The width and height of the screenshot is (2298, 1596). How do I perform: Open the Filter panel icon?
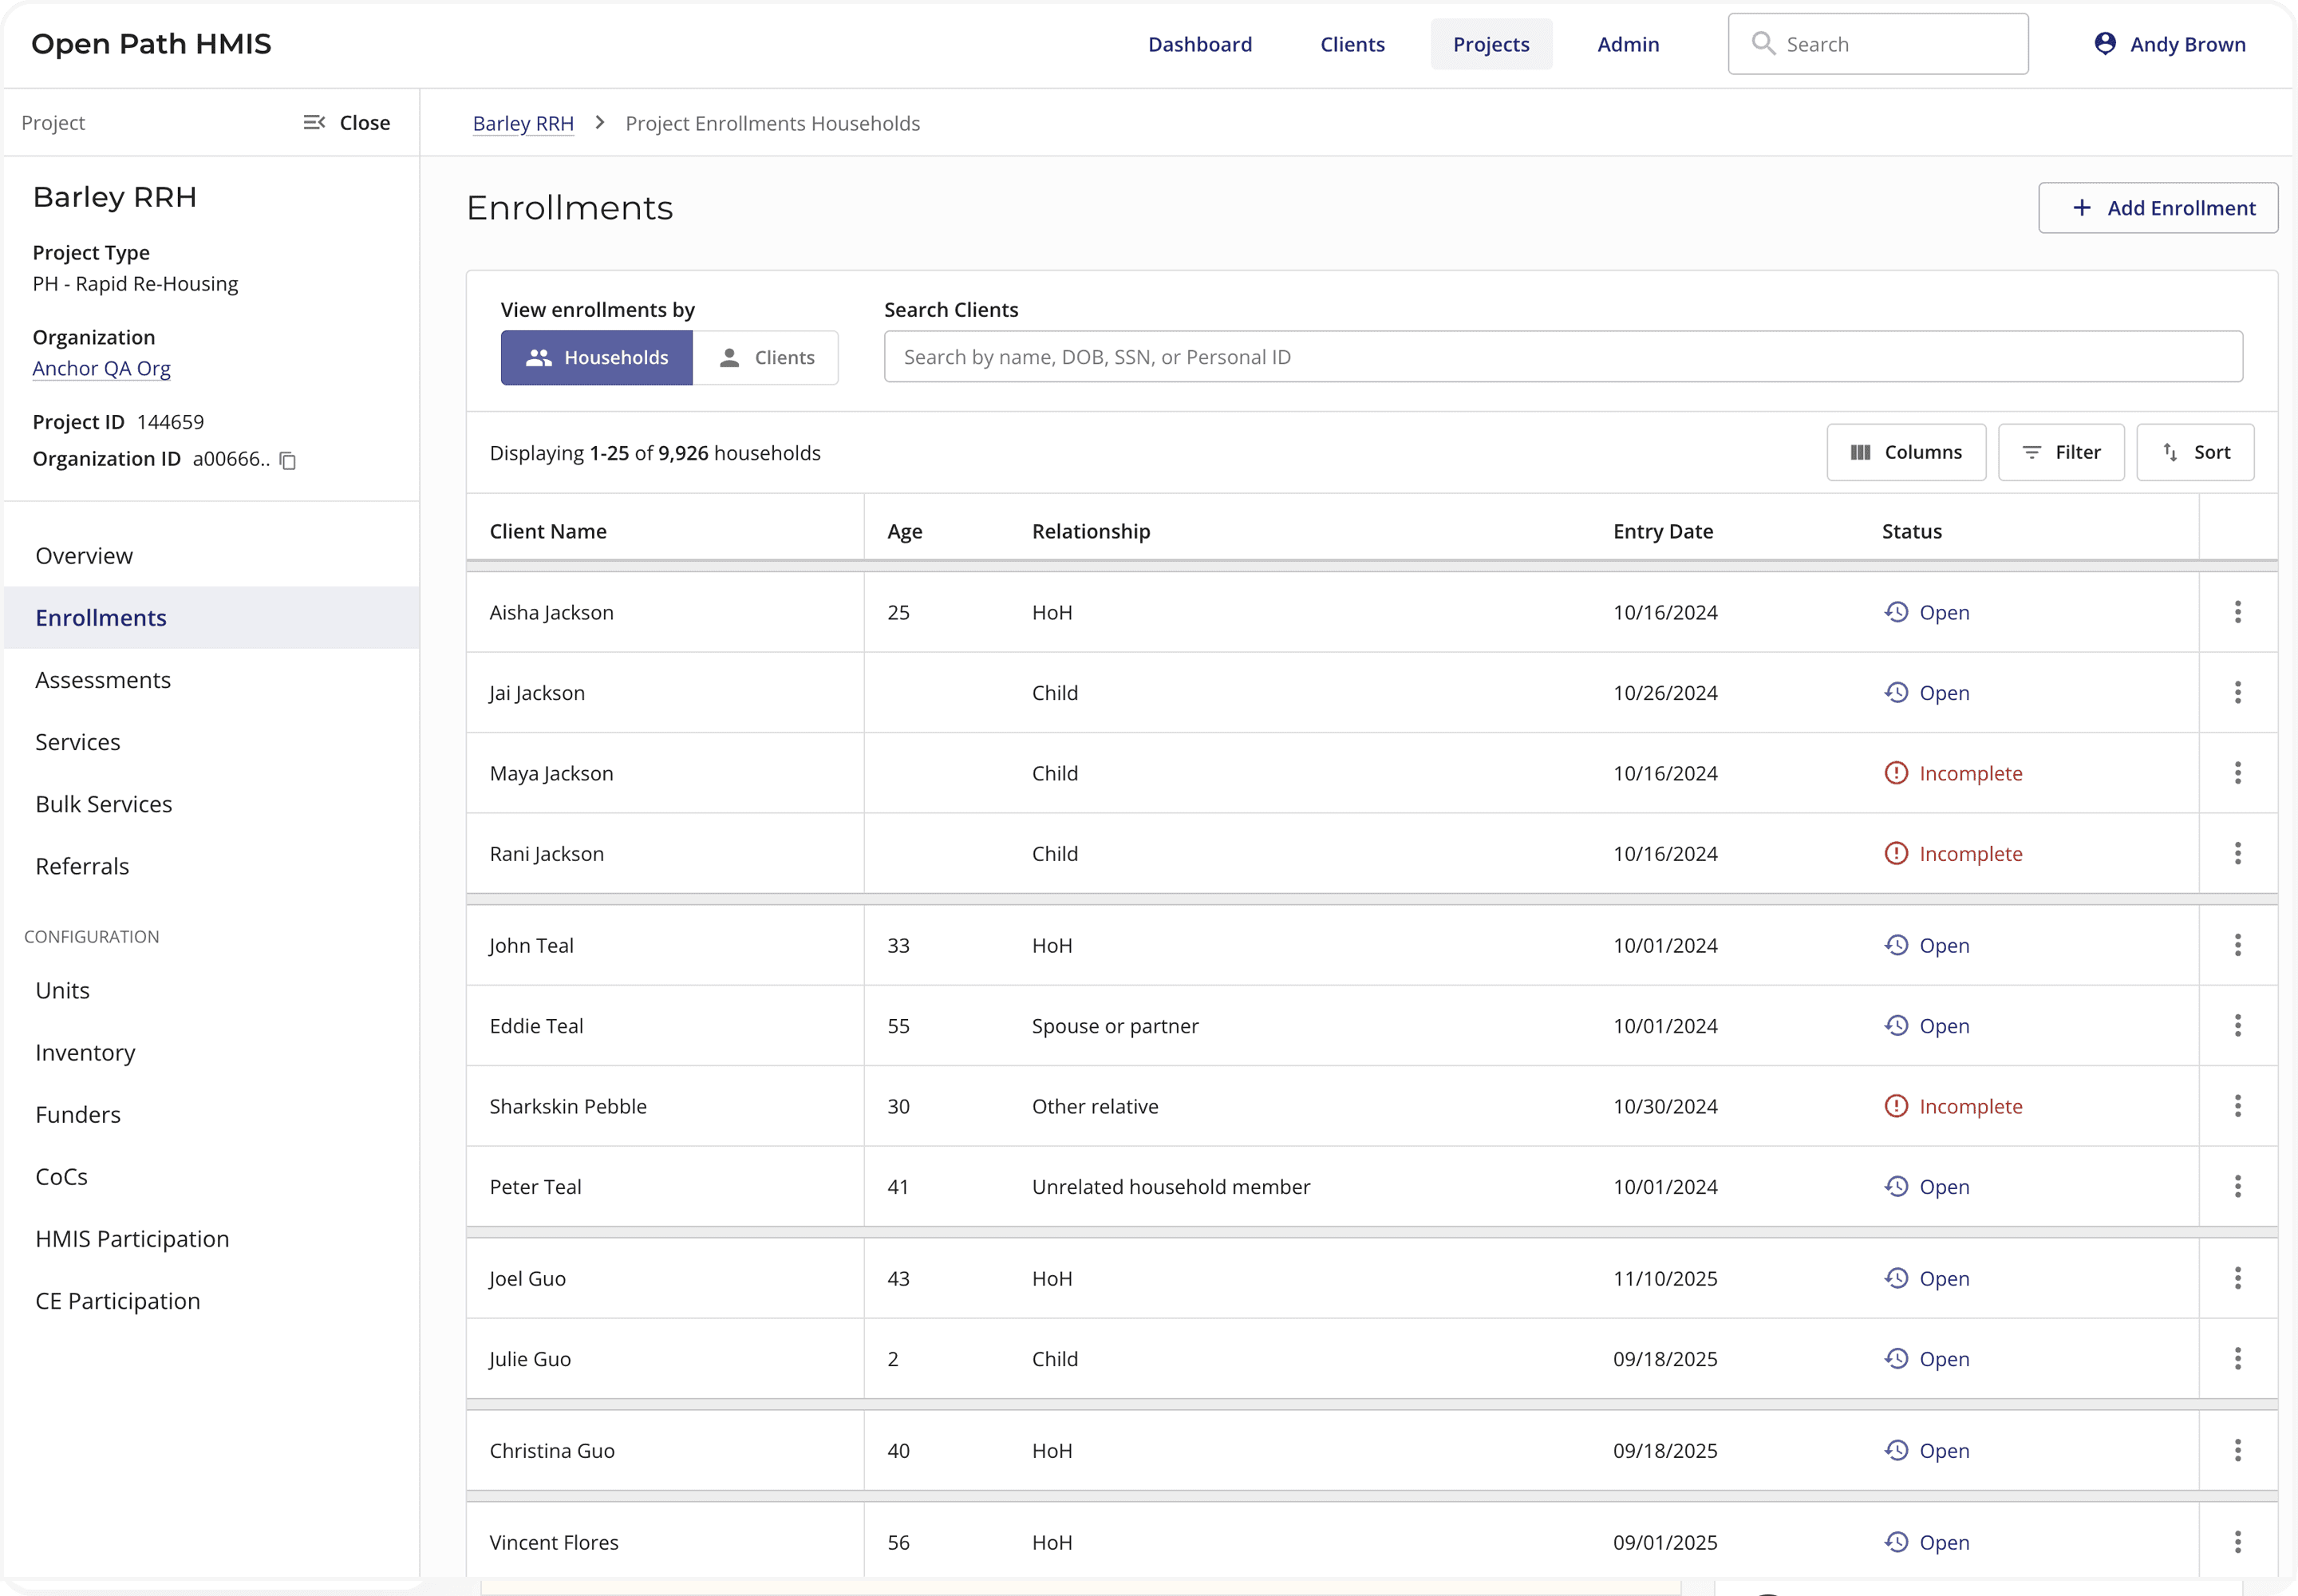pos(2032,452)
